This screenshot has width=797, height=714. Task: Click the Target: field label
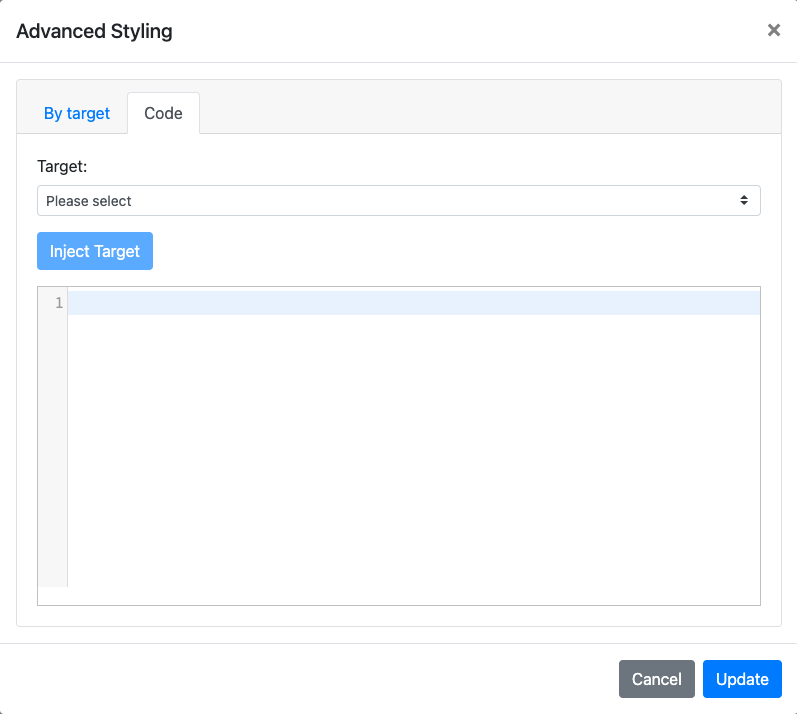(62, 166)
